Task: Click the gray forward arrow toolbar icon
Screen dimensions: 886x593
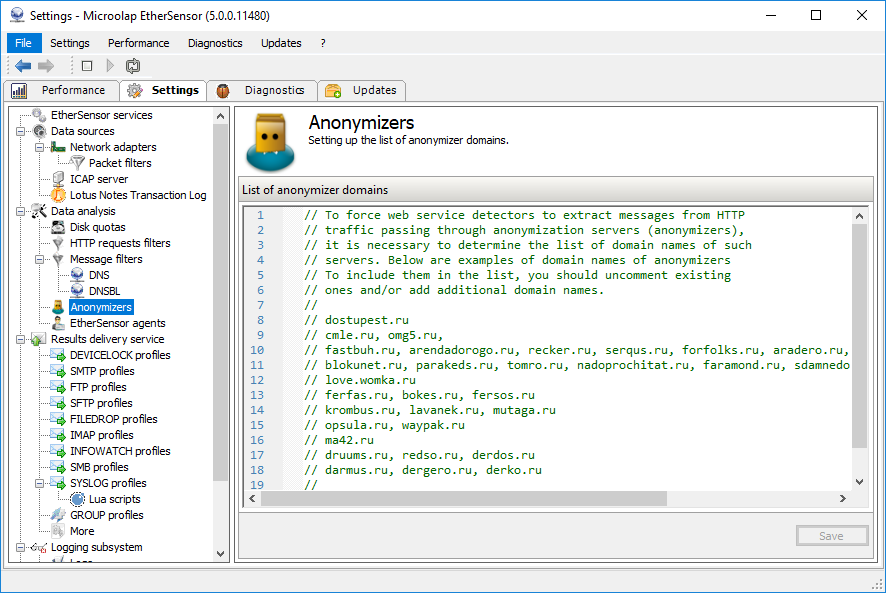Action: (46, 66)
